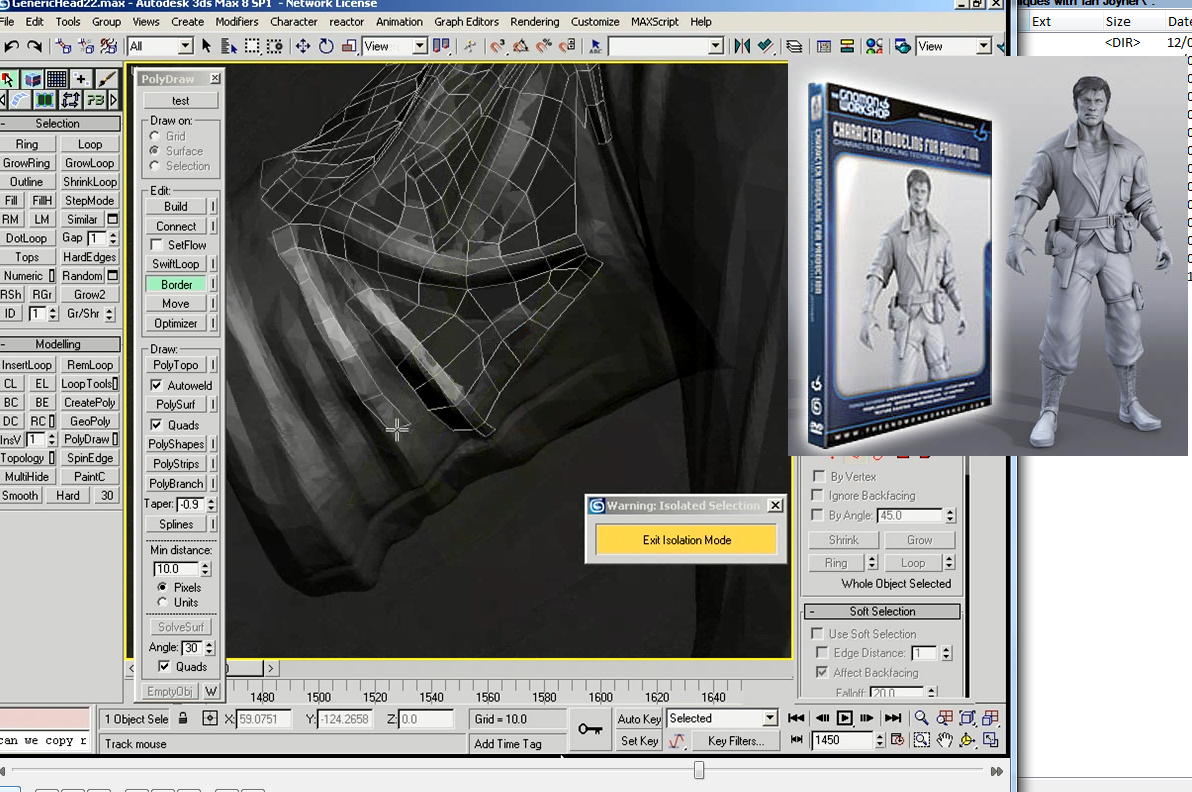This screenshot has width=1192, height=792.
Task: Click the Auto Key button
Action: click(639, 719)
